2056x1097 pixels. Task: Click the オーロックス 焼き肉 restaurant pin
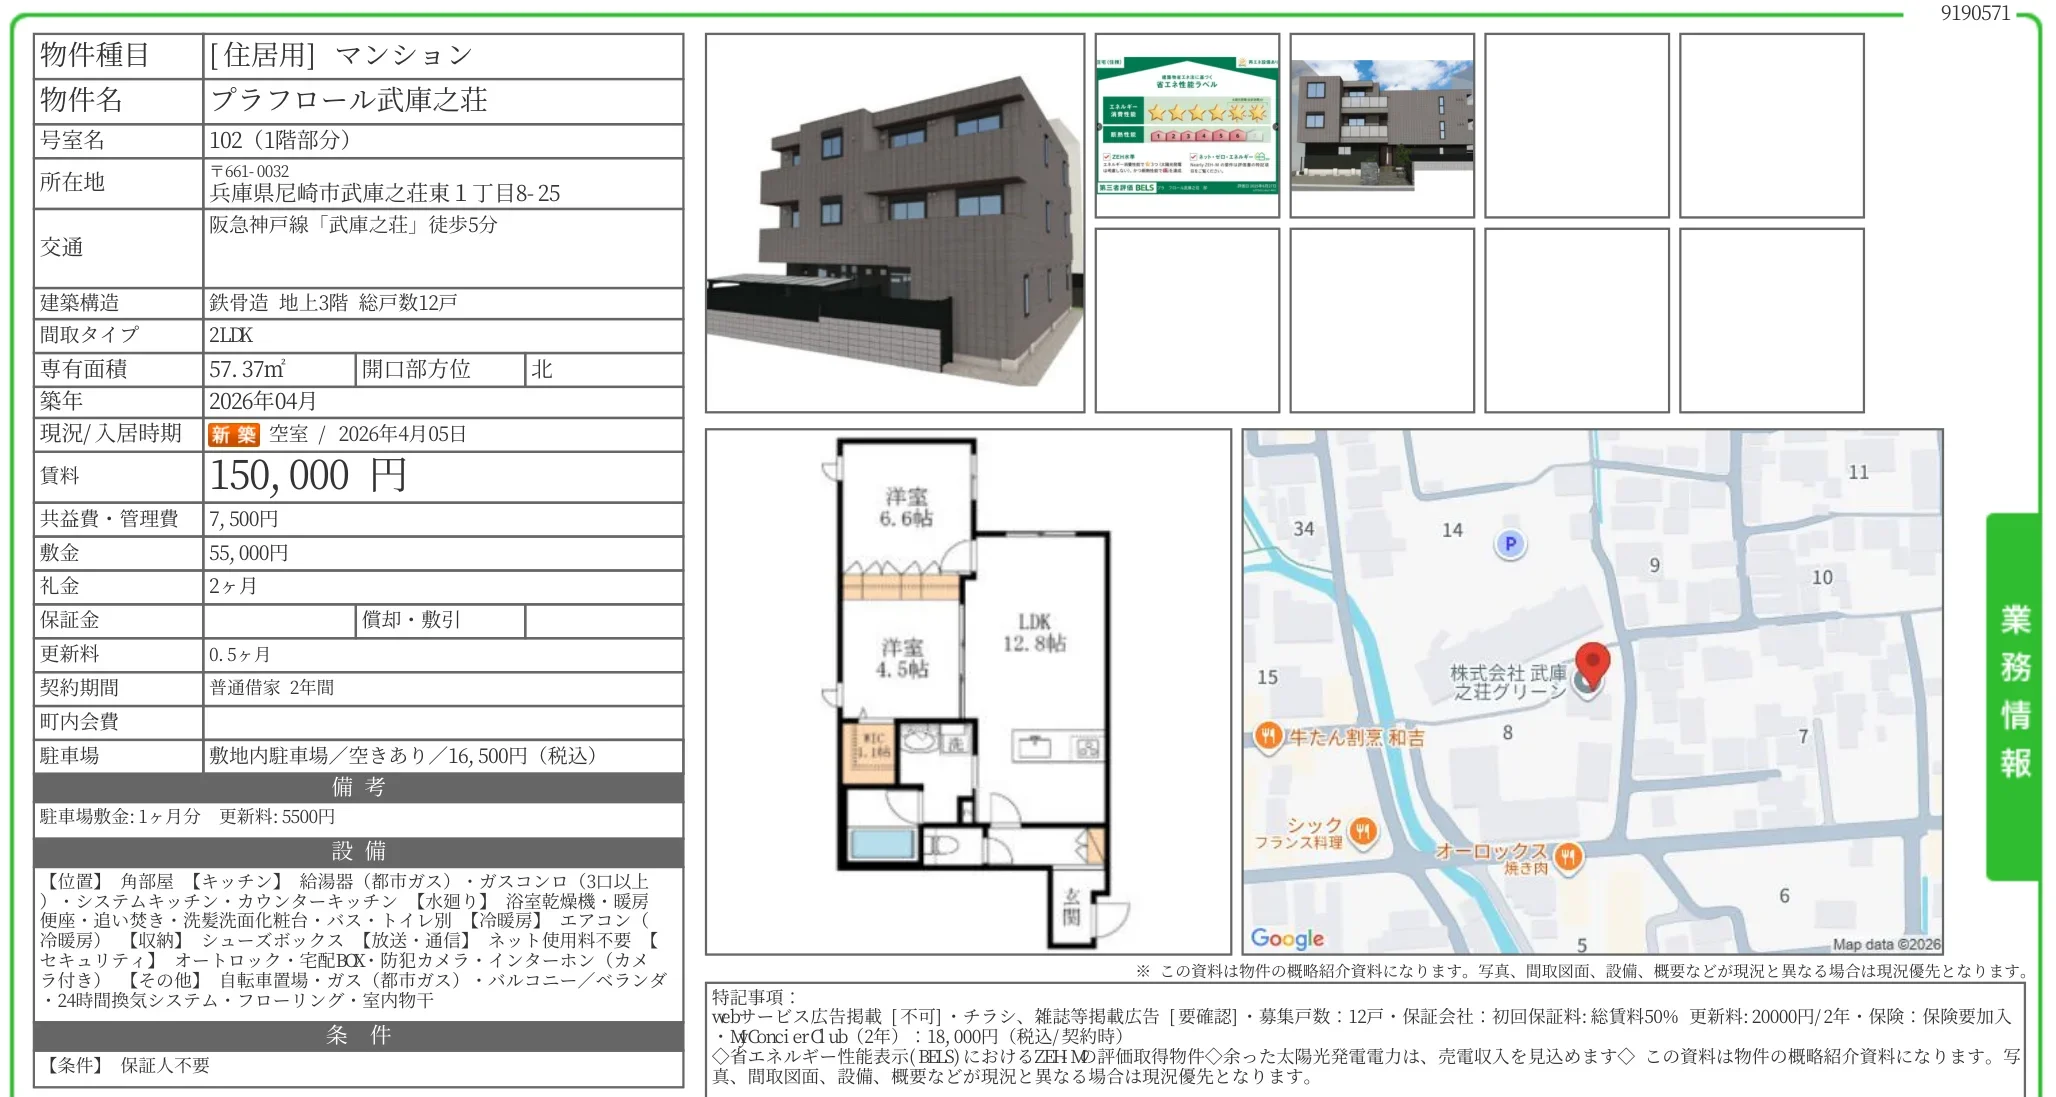(x=1567, y=856)
